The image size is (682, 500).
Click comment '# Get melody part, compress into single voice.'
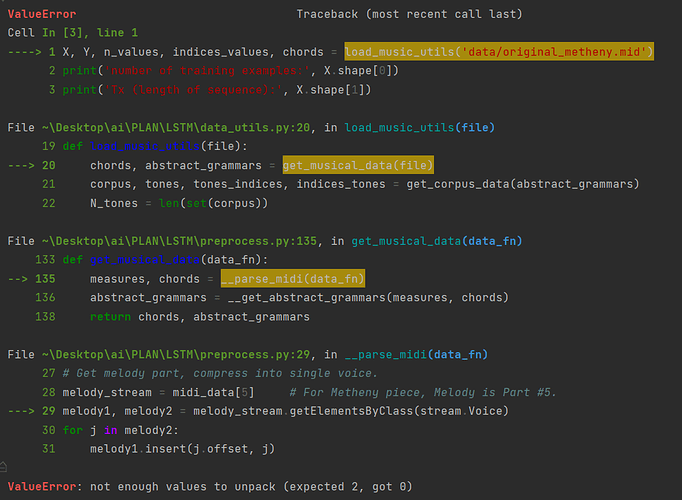coord(220,373)
